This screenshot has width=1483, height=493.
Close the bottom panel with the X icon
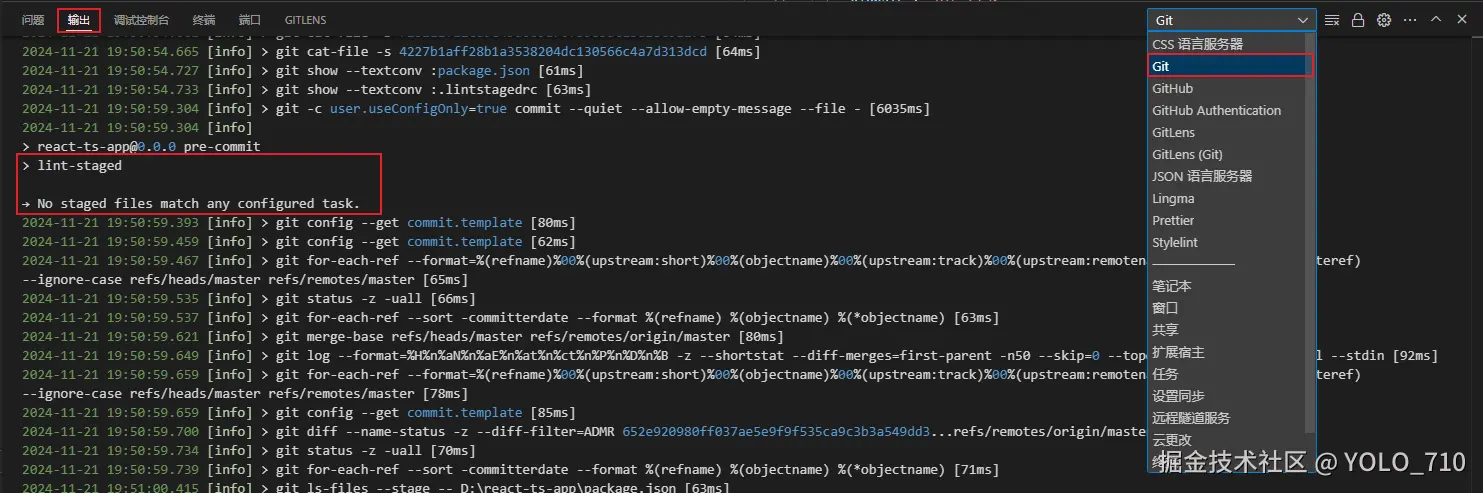[x=1461, y=20]
